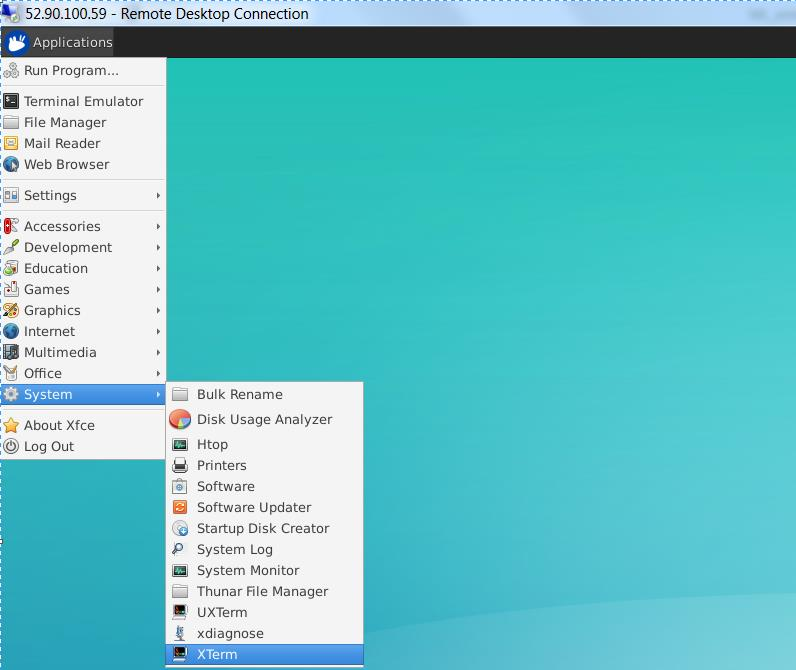Launch Terminal Emulator from menu
Screen dimensions: 796x670
(x=83, y=101)
